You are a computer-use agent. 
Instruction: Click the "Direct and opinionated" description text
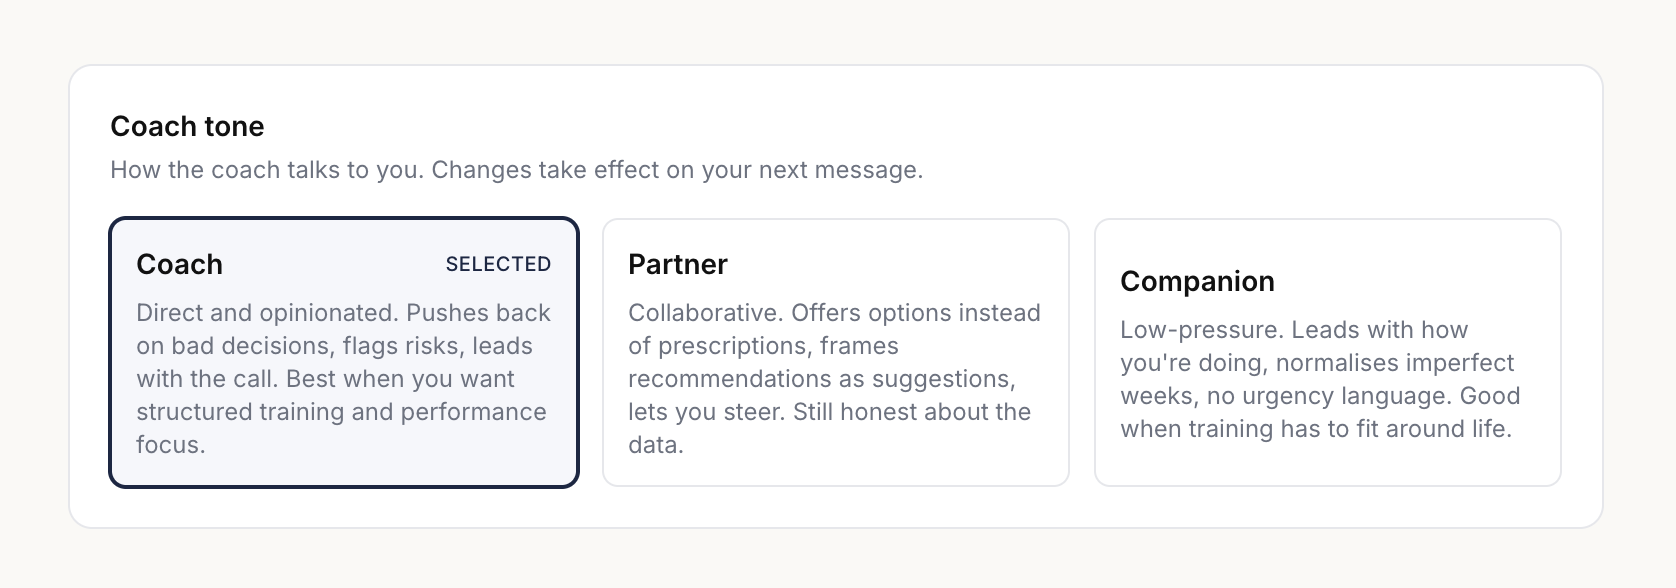point(266,313)
